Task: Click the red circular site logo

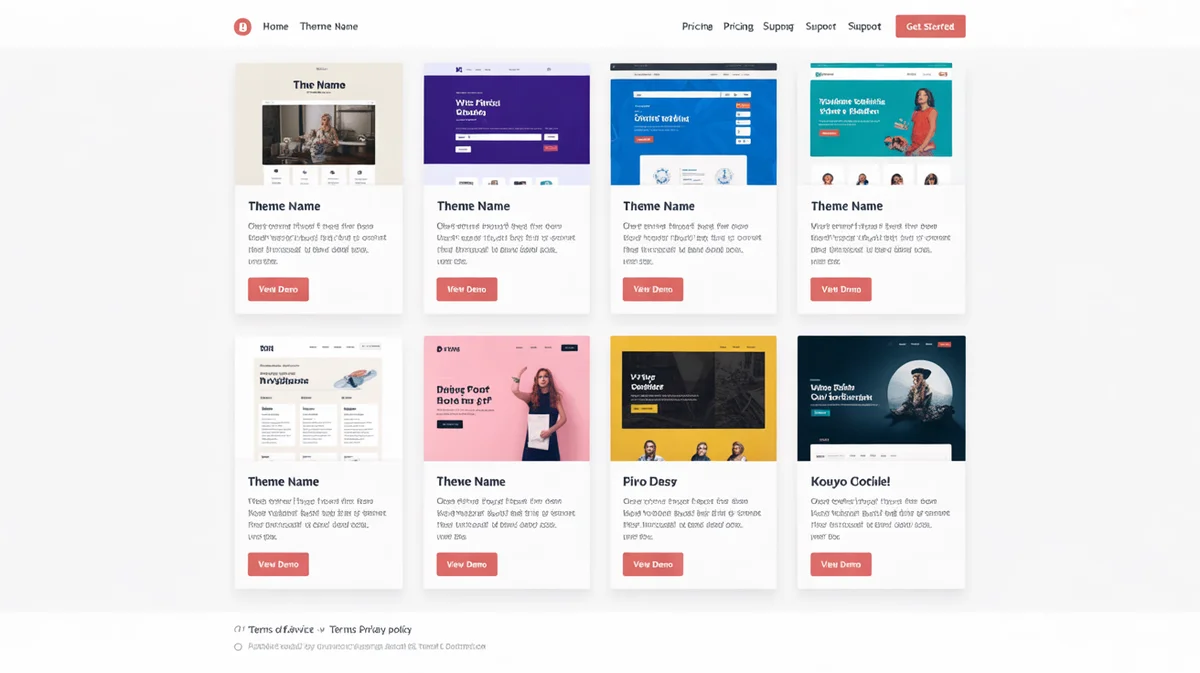Action: coord(242,27)
